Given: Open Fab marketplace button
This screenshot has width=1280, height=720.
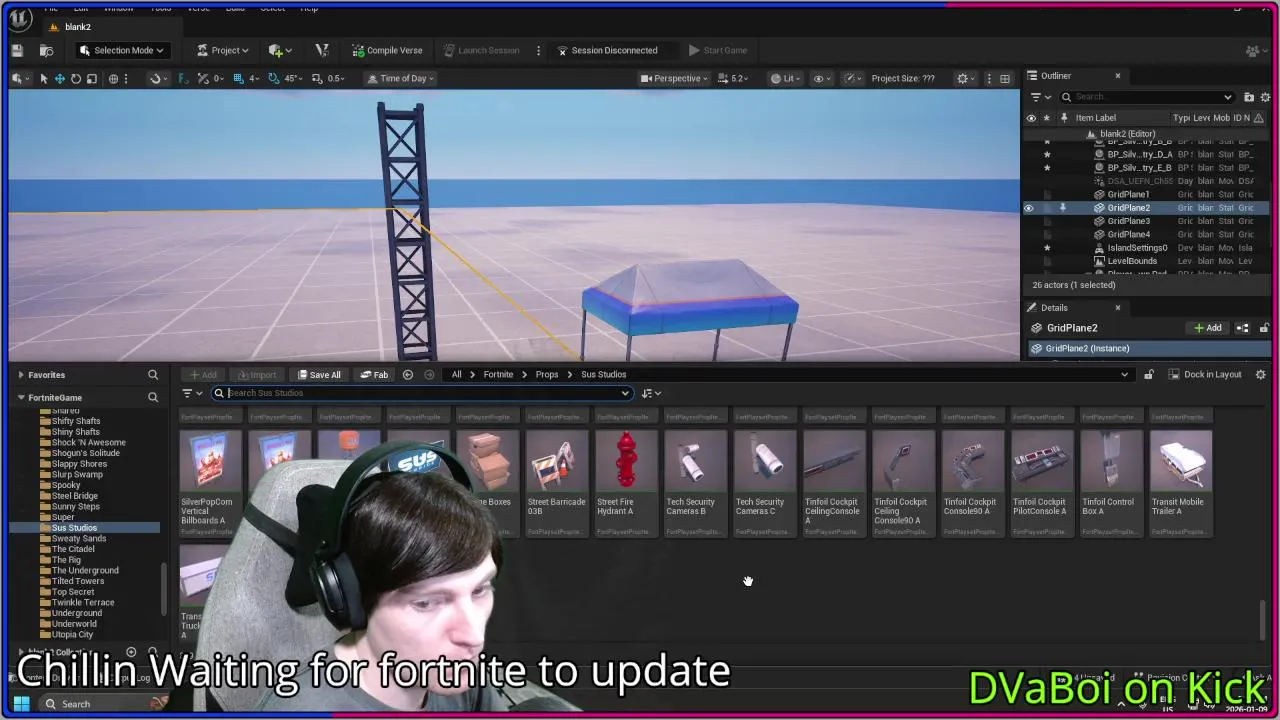Looking at the screenshot, I should [x=374, y=375].
